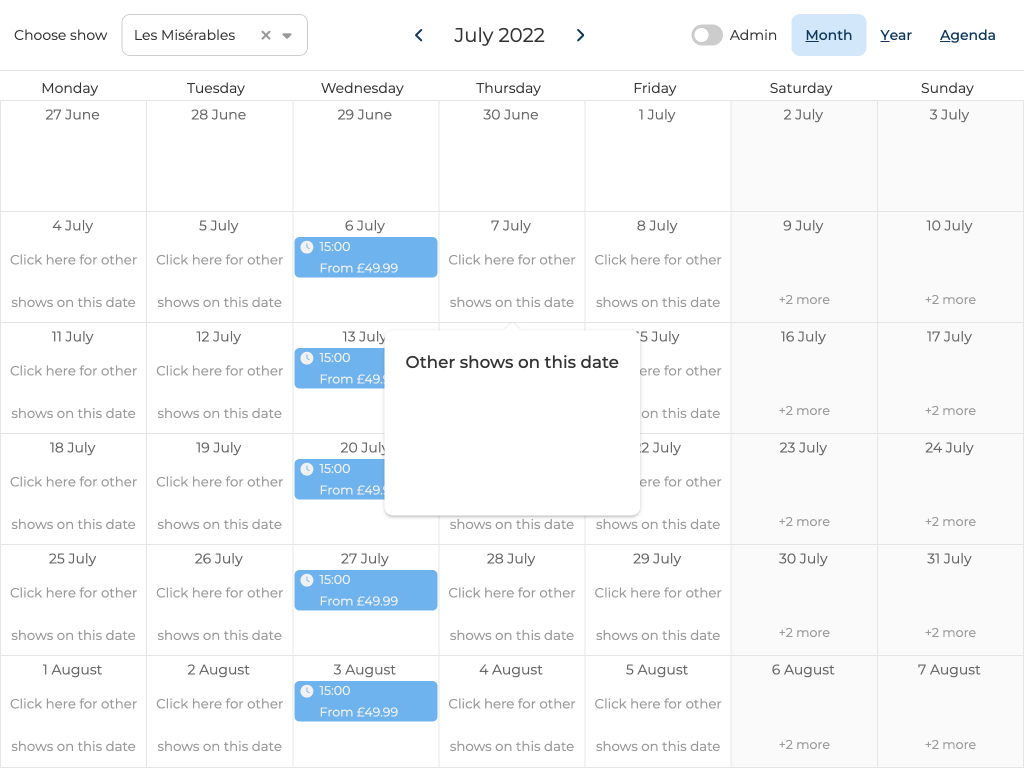Open the Agenda view
The height and width of the screenshot is (768, 1024).
[967, 35]
